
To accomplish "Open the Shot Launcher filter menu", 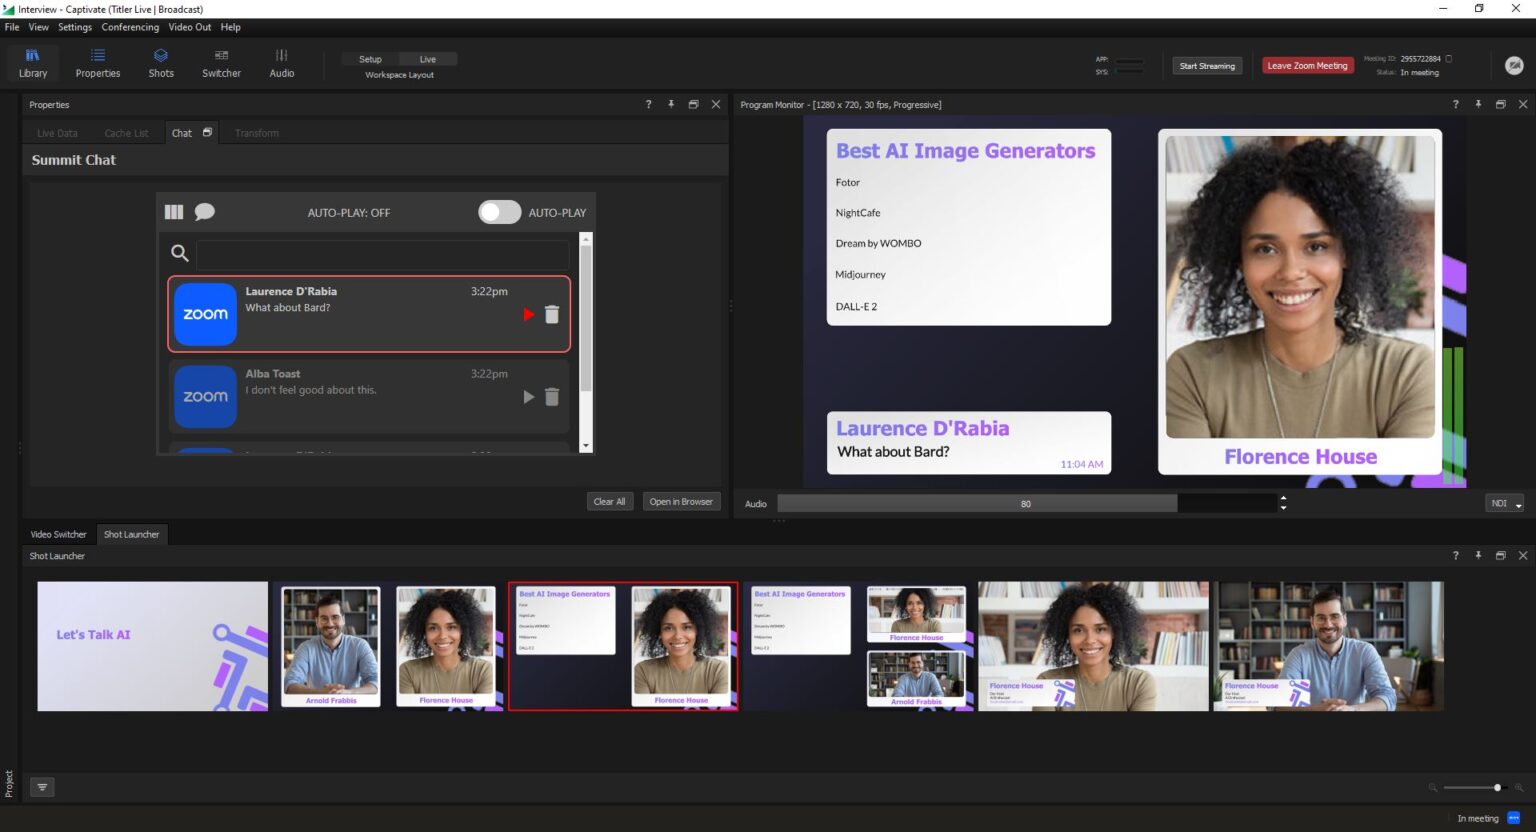I will [42, 787].
